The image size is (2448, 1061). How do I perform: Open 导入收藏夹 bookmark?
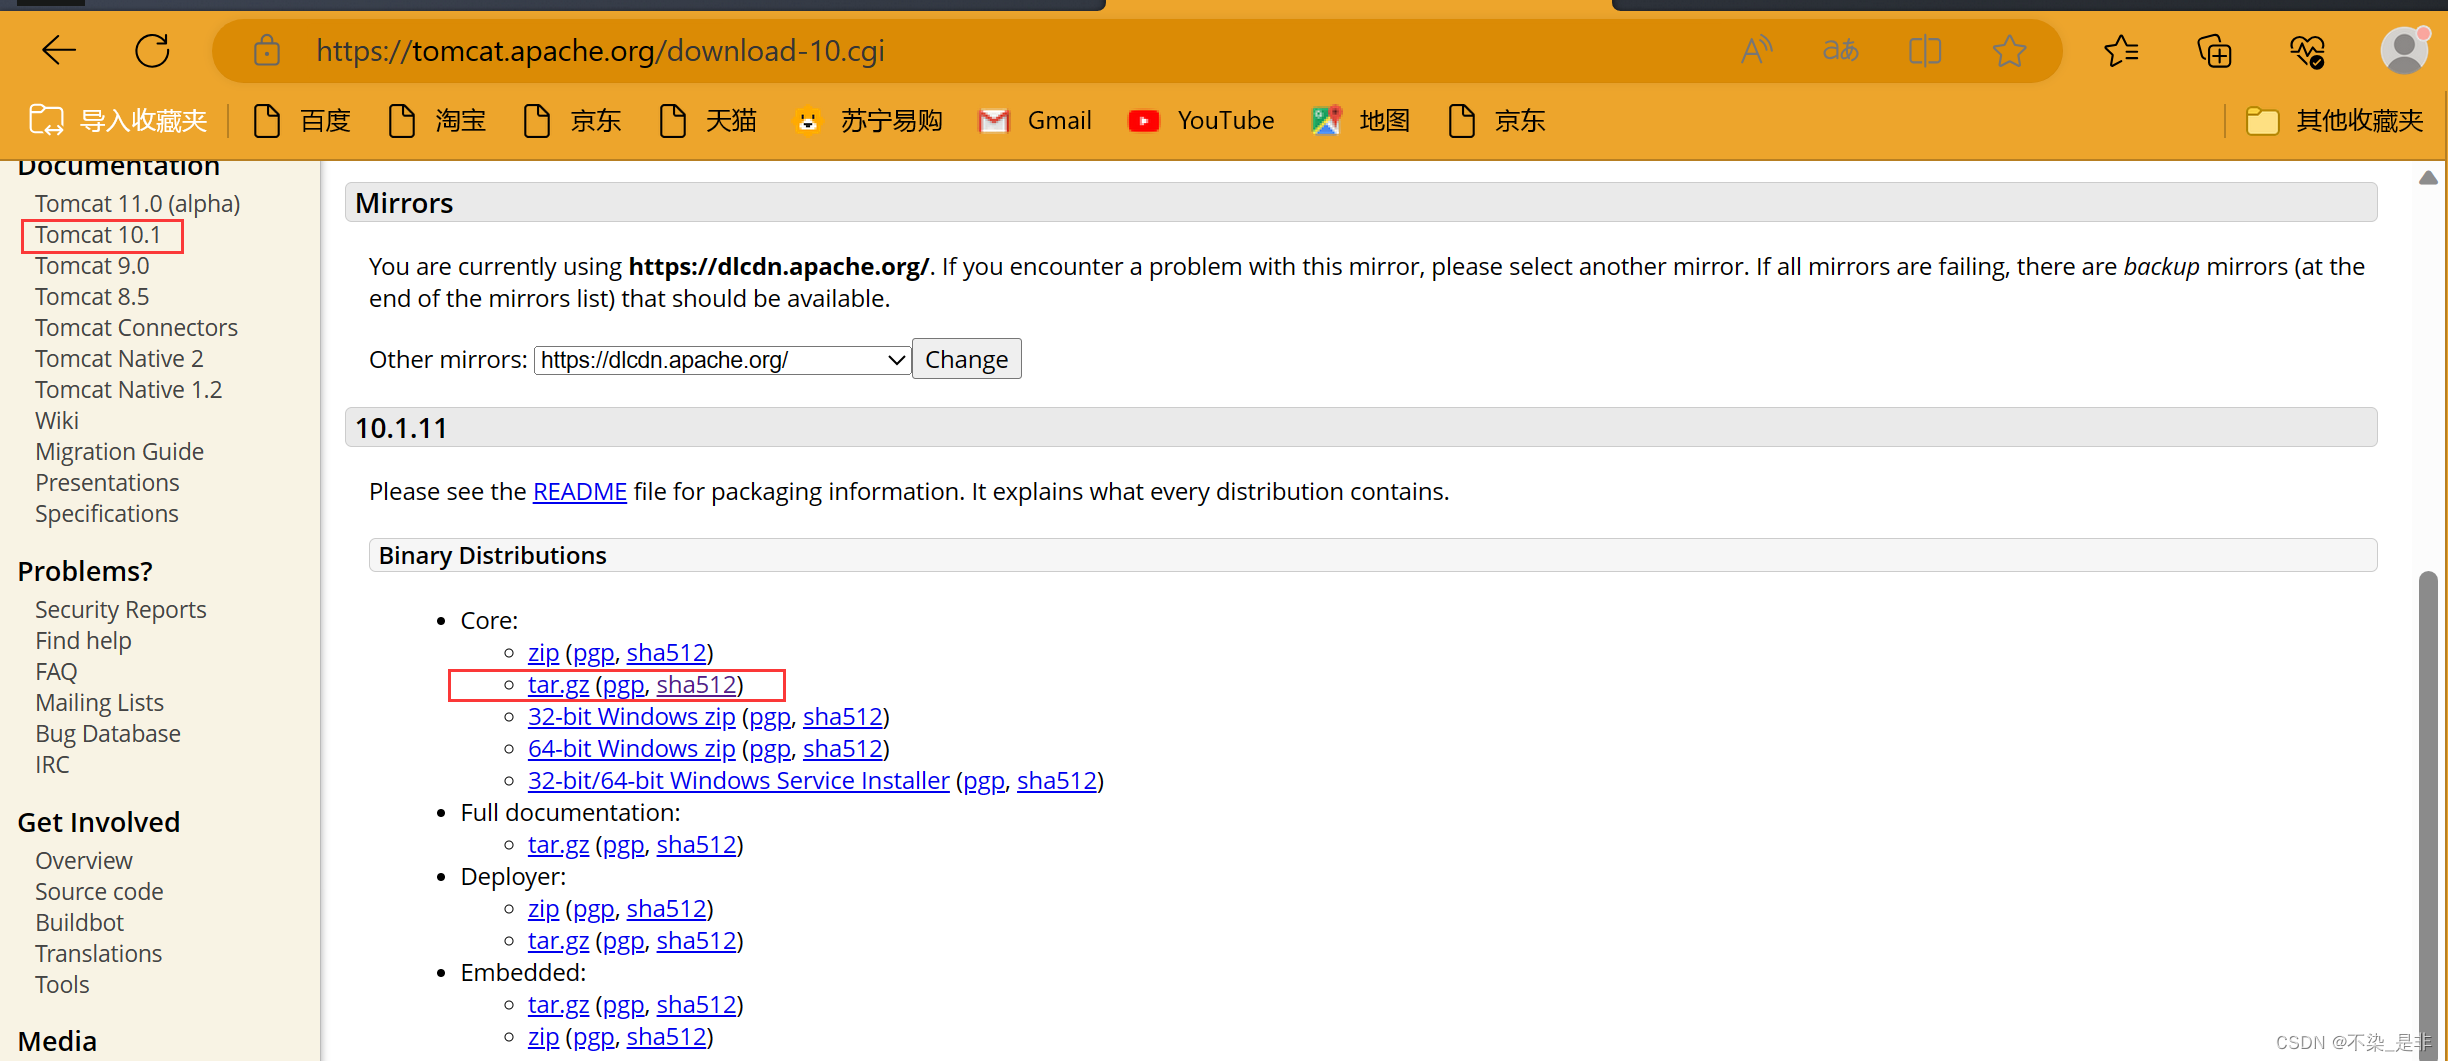pyautogui.click(x=118, y=121)
